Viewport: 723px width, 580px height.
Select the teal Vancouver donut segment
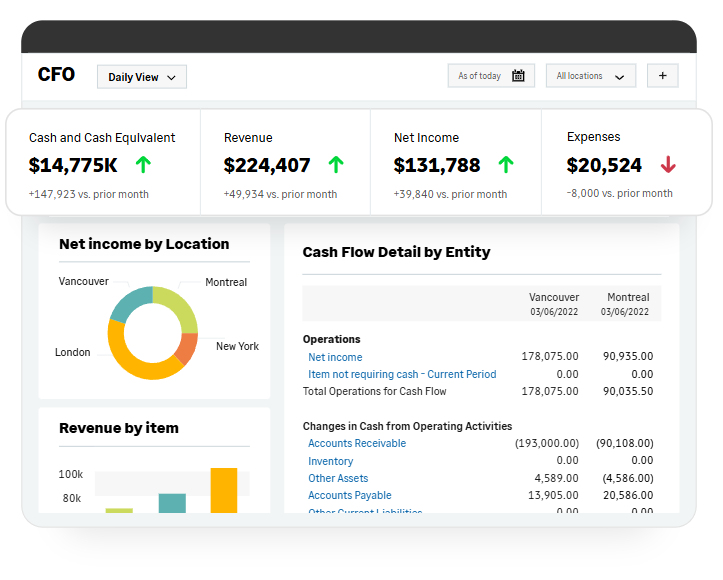point(130,303)
